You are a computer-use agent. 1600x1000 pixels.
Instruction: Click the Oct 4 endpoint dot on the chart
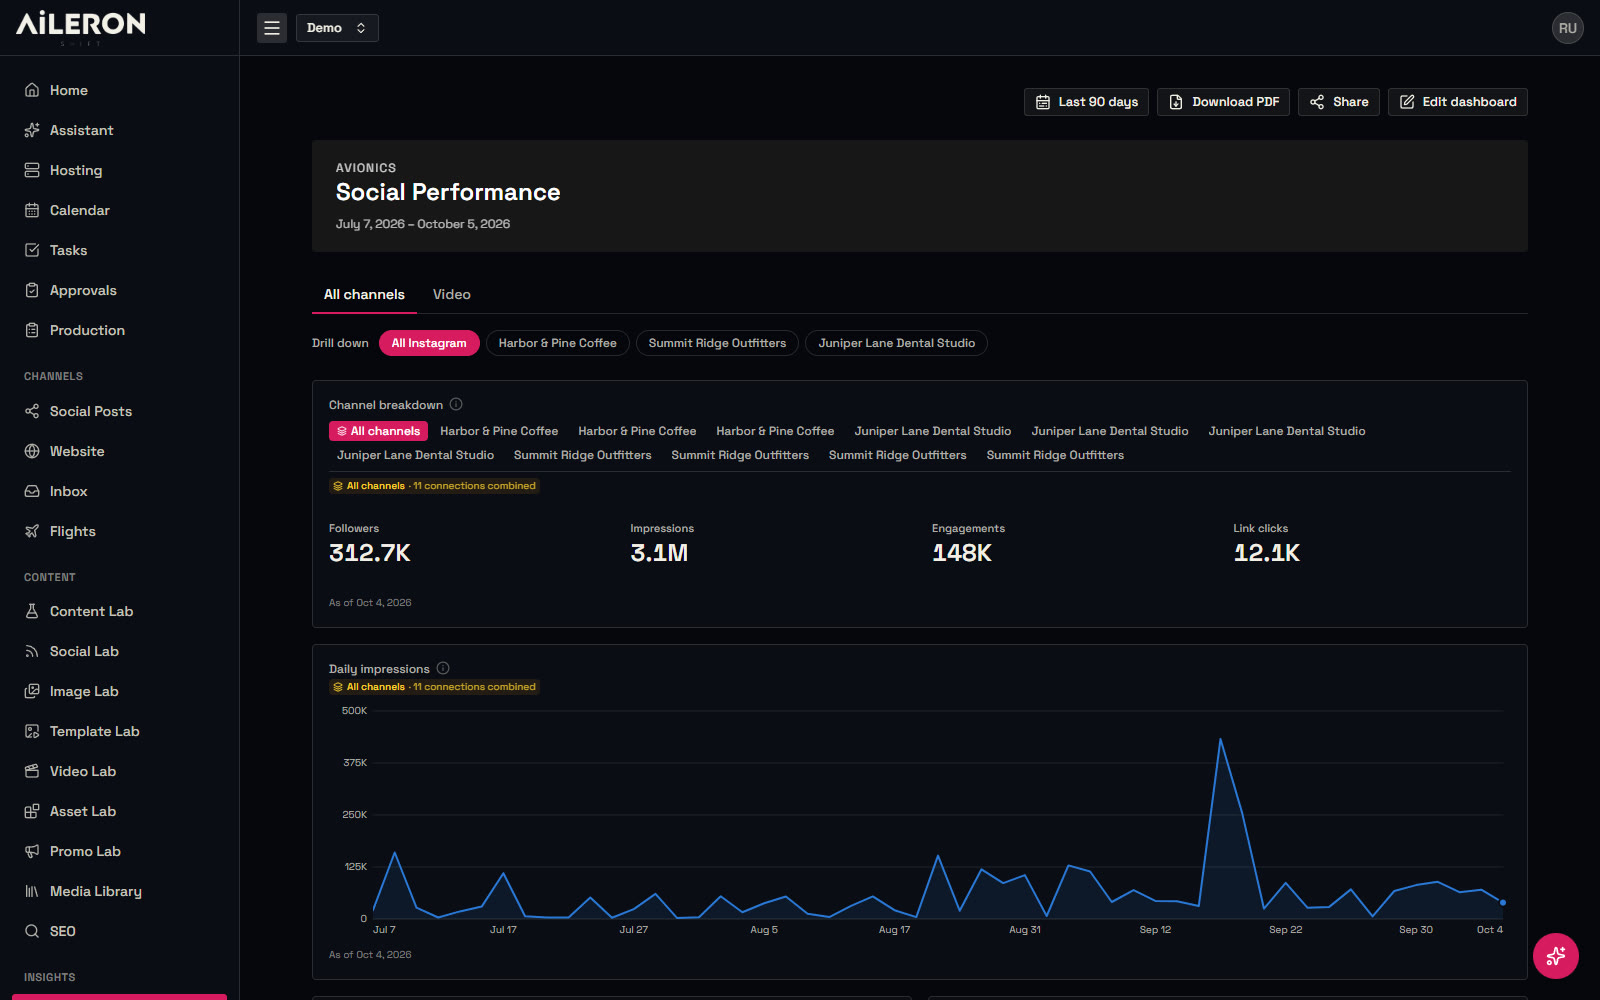[1503, 903]
